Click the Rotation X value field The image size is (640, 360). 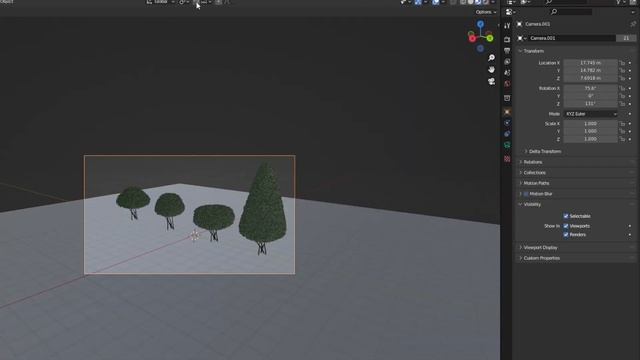[591, 88]
